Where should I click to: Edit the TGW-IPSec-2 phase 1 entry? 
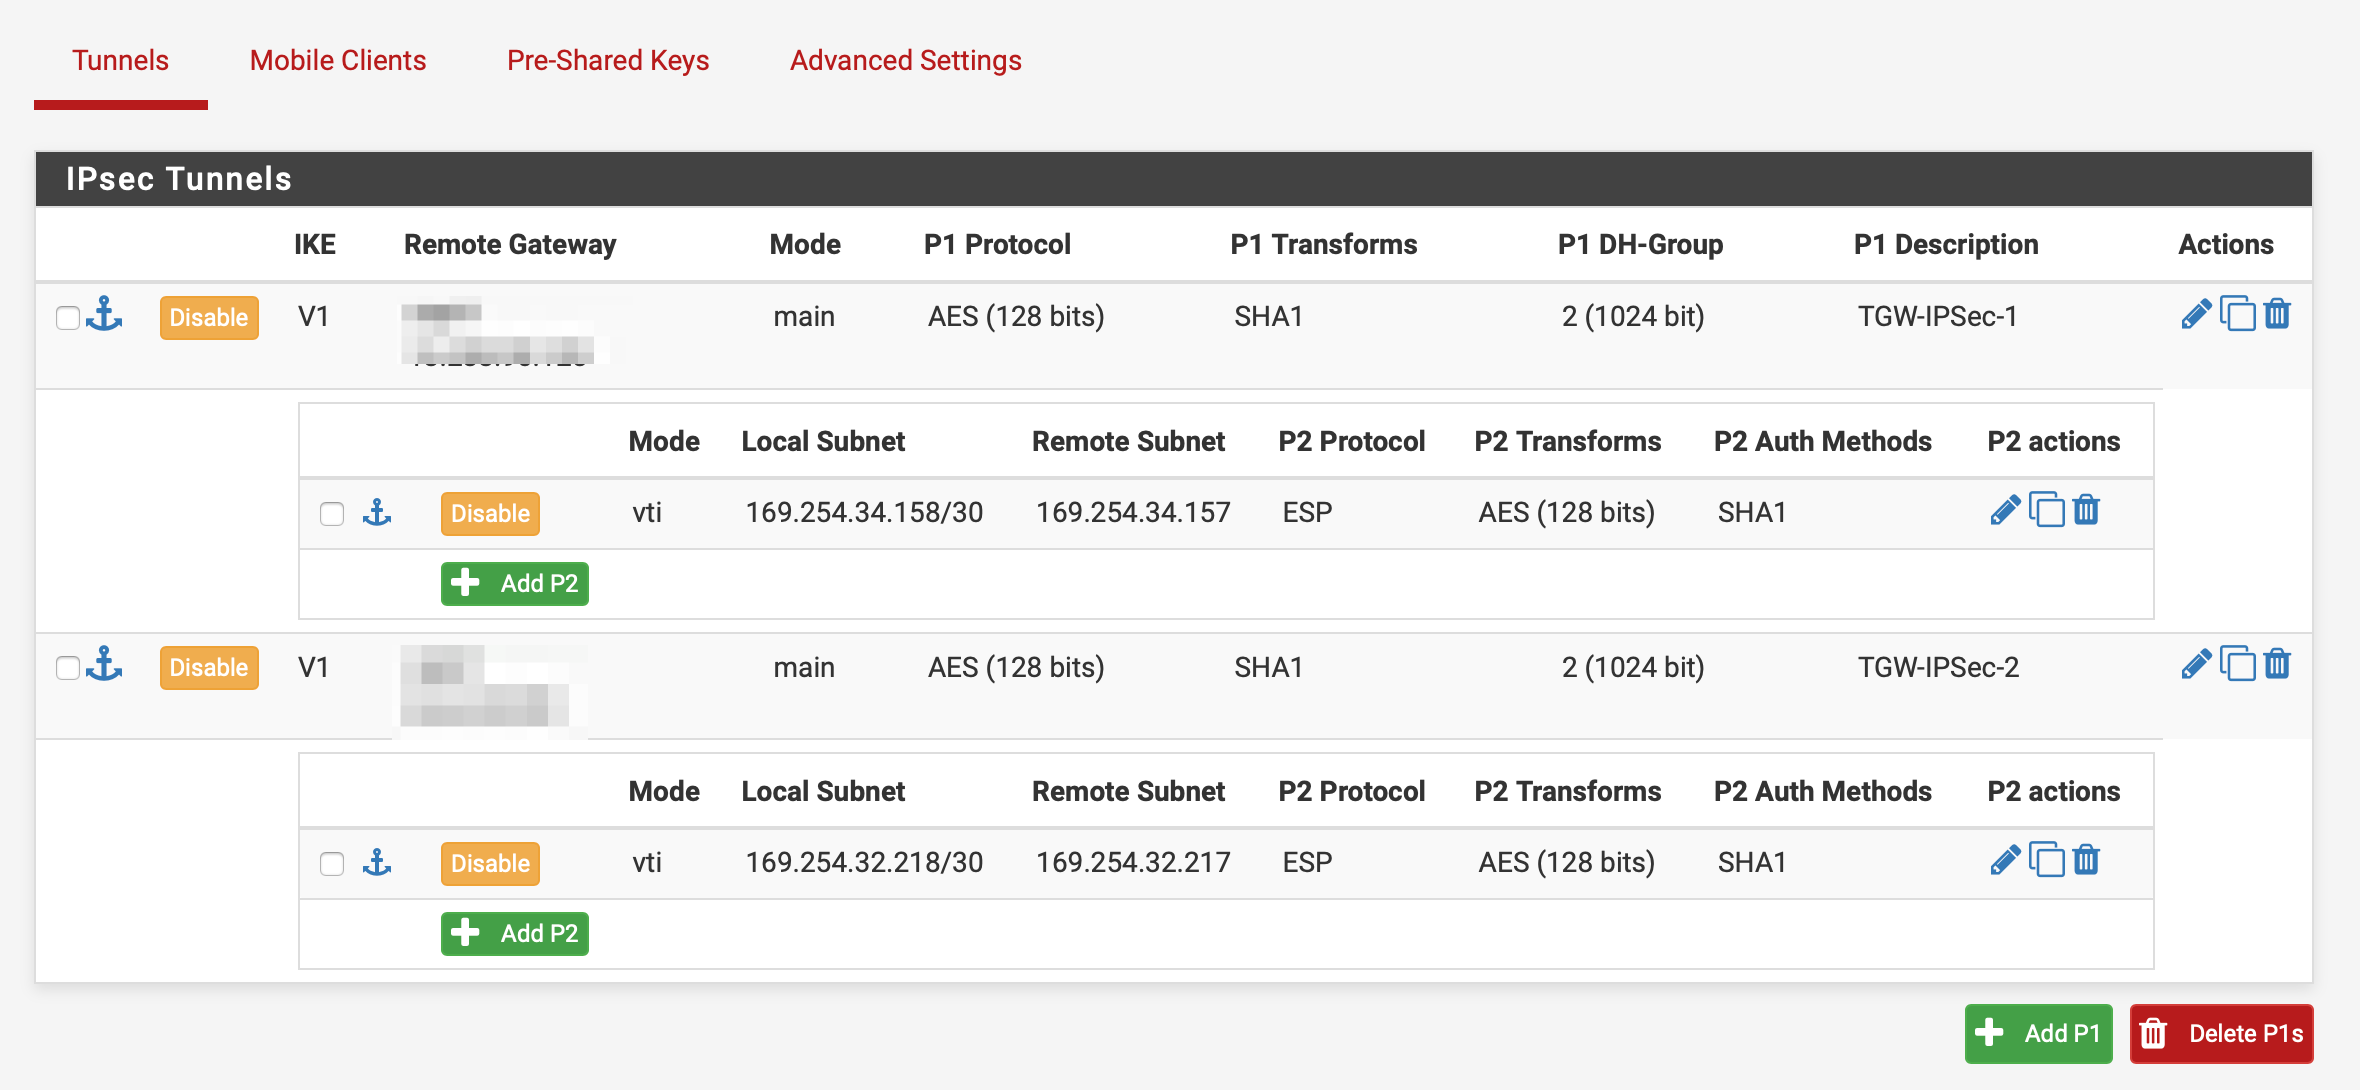[x=2196, y=665]
